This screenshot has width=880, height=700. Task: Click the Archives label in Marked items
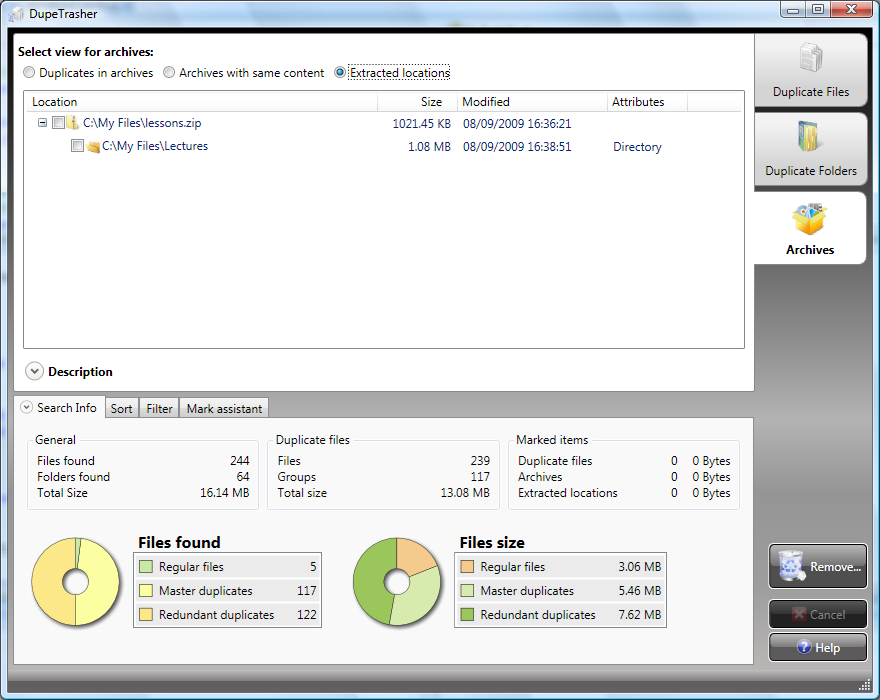(x=540, y=477)
